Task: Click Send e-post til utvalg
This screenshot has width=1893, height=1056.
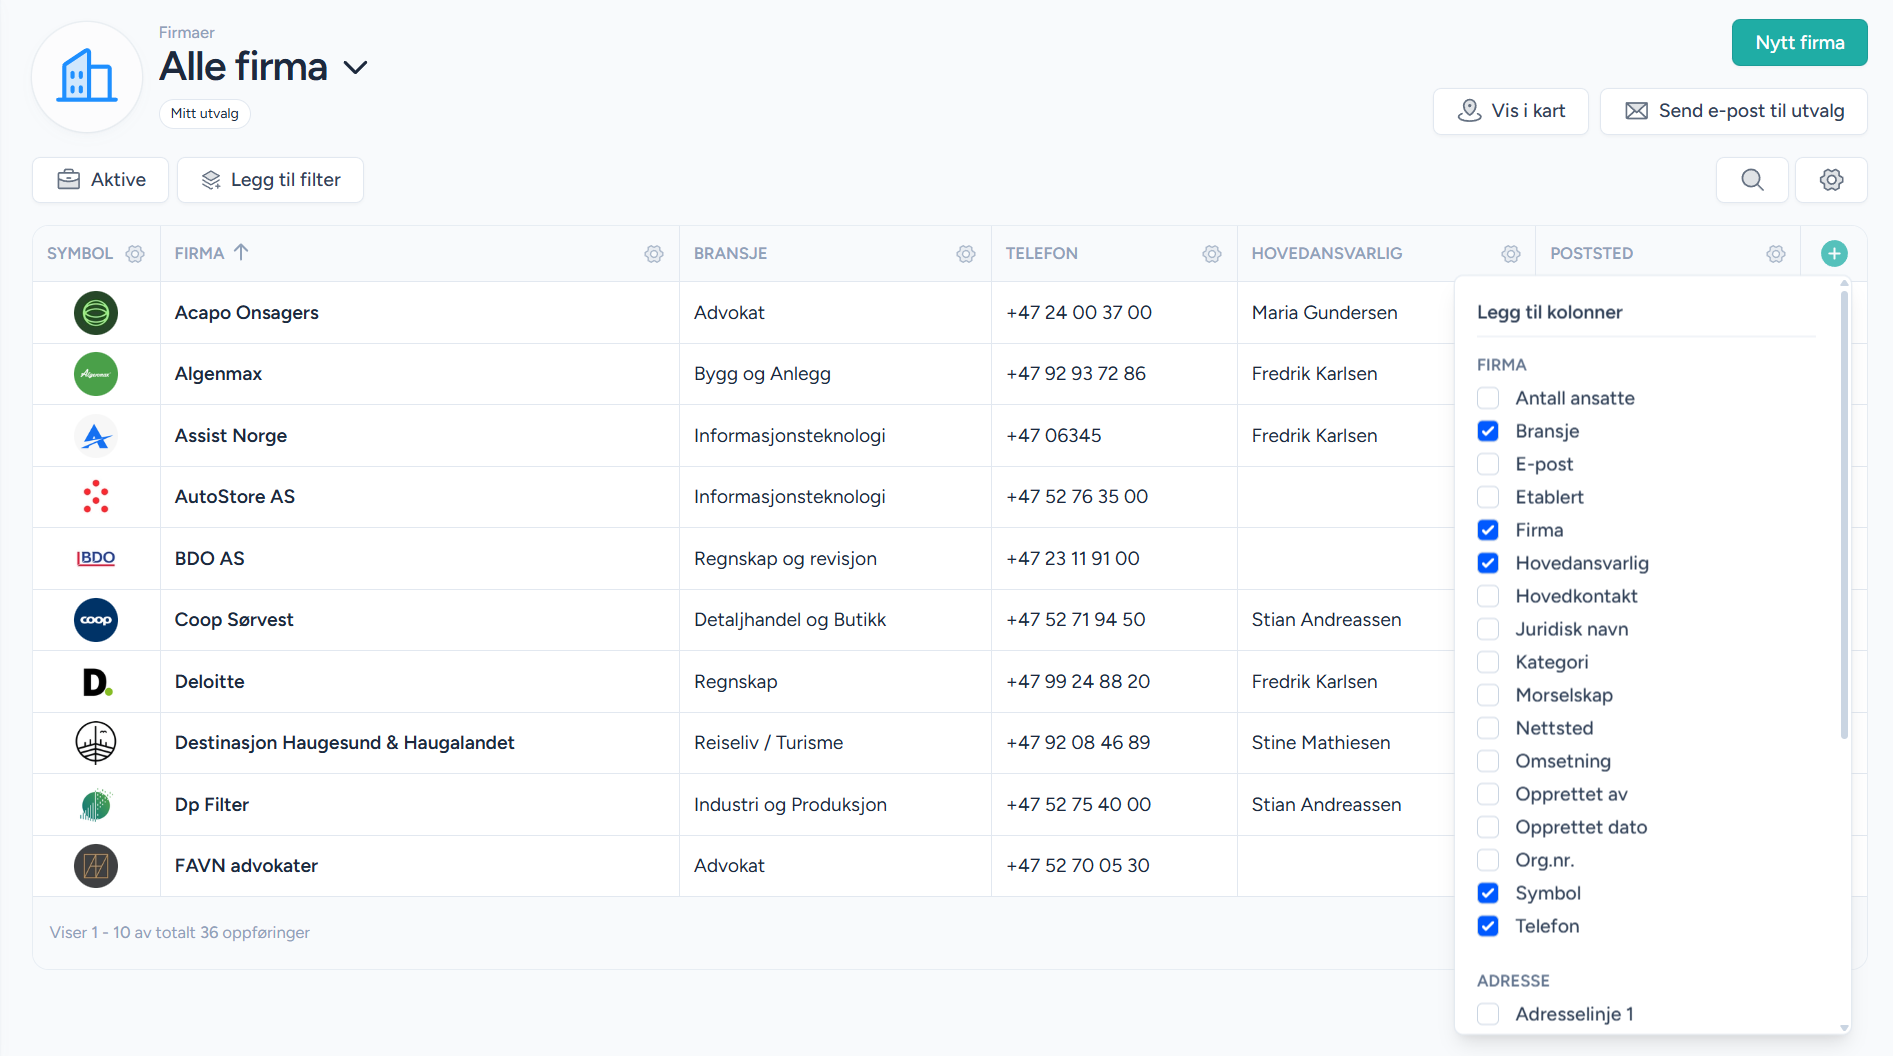Action: (x=1734, y=111)
